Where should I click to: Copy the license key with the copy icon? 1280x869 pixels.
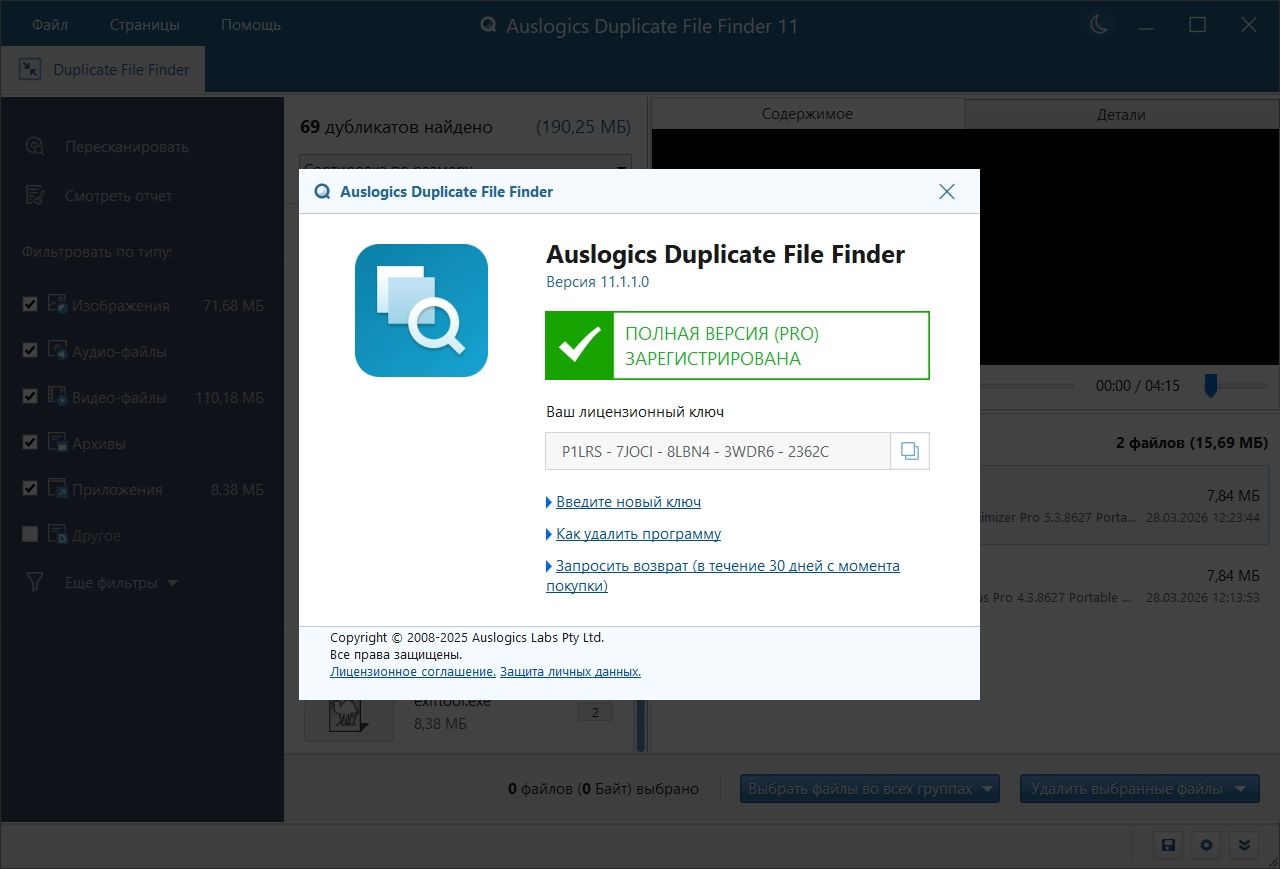tap(910, 451)
